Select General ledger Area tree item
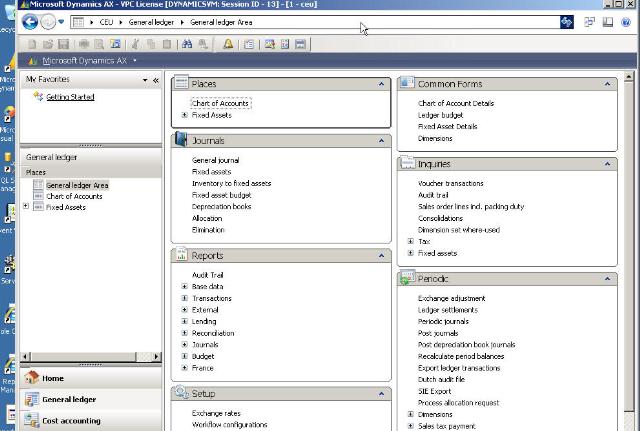Image resolution: width=640 pixels, height=431 pixels. 77,185
